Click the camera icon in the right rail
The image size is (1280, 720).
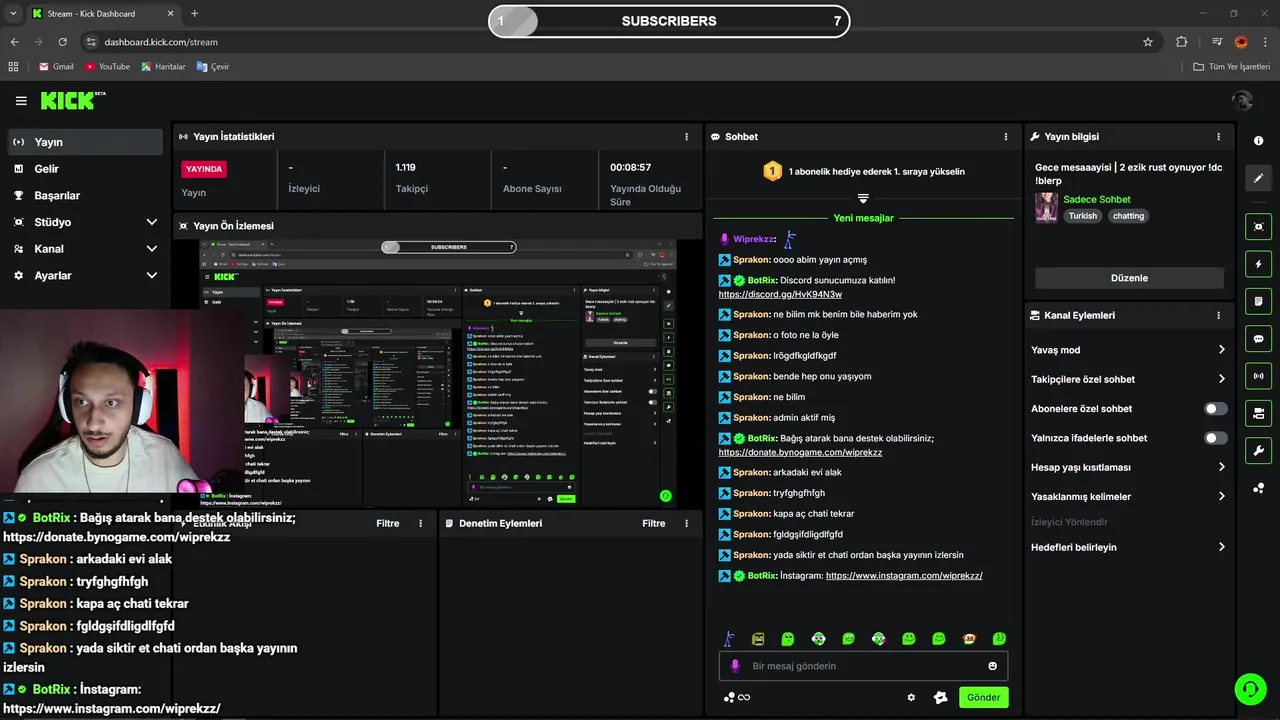pos(1258,413)
